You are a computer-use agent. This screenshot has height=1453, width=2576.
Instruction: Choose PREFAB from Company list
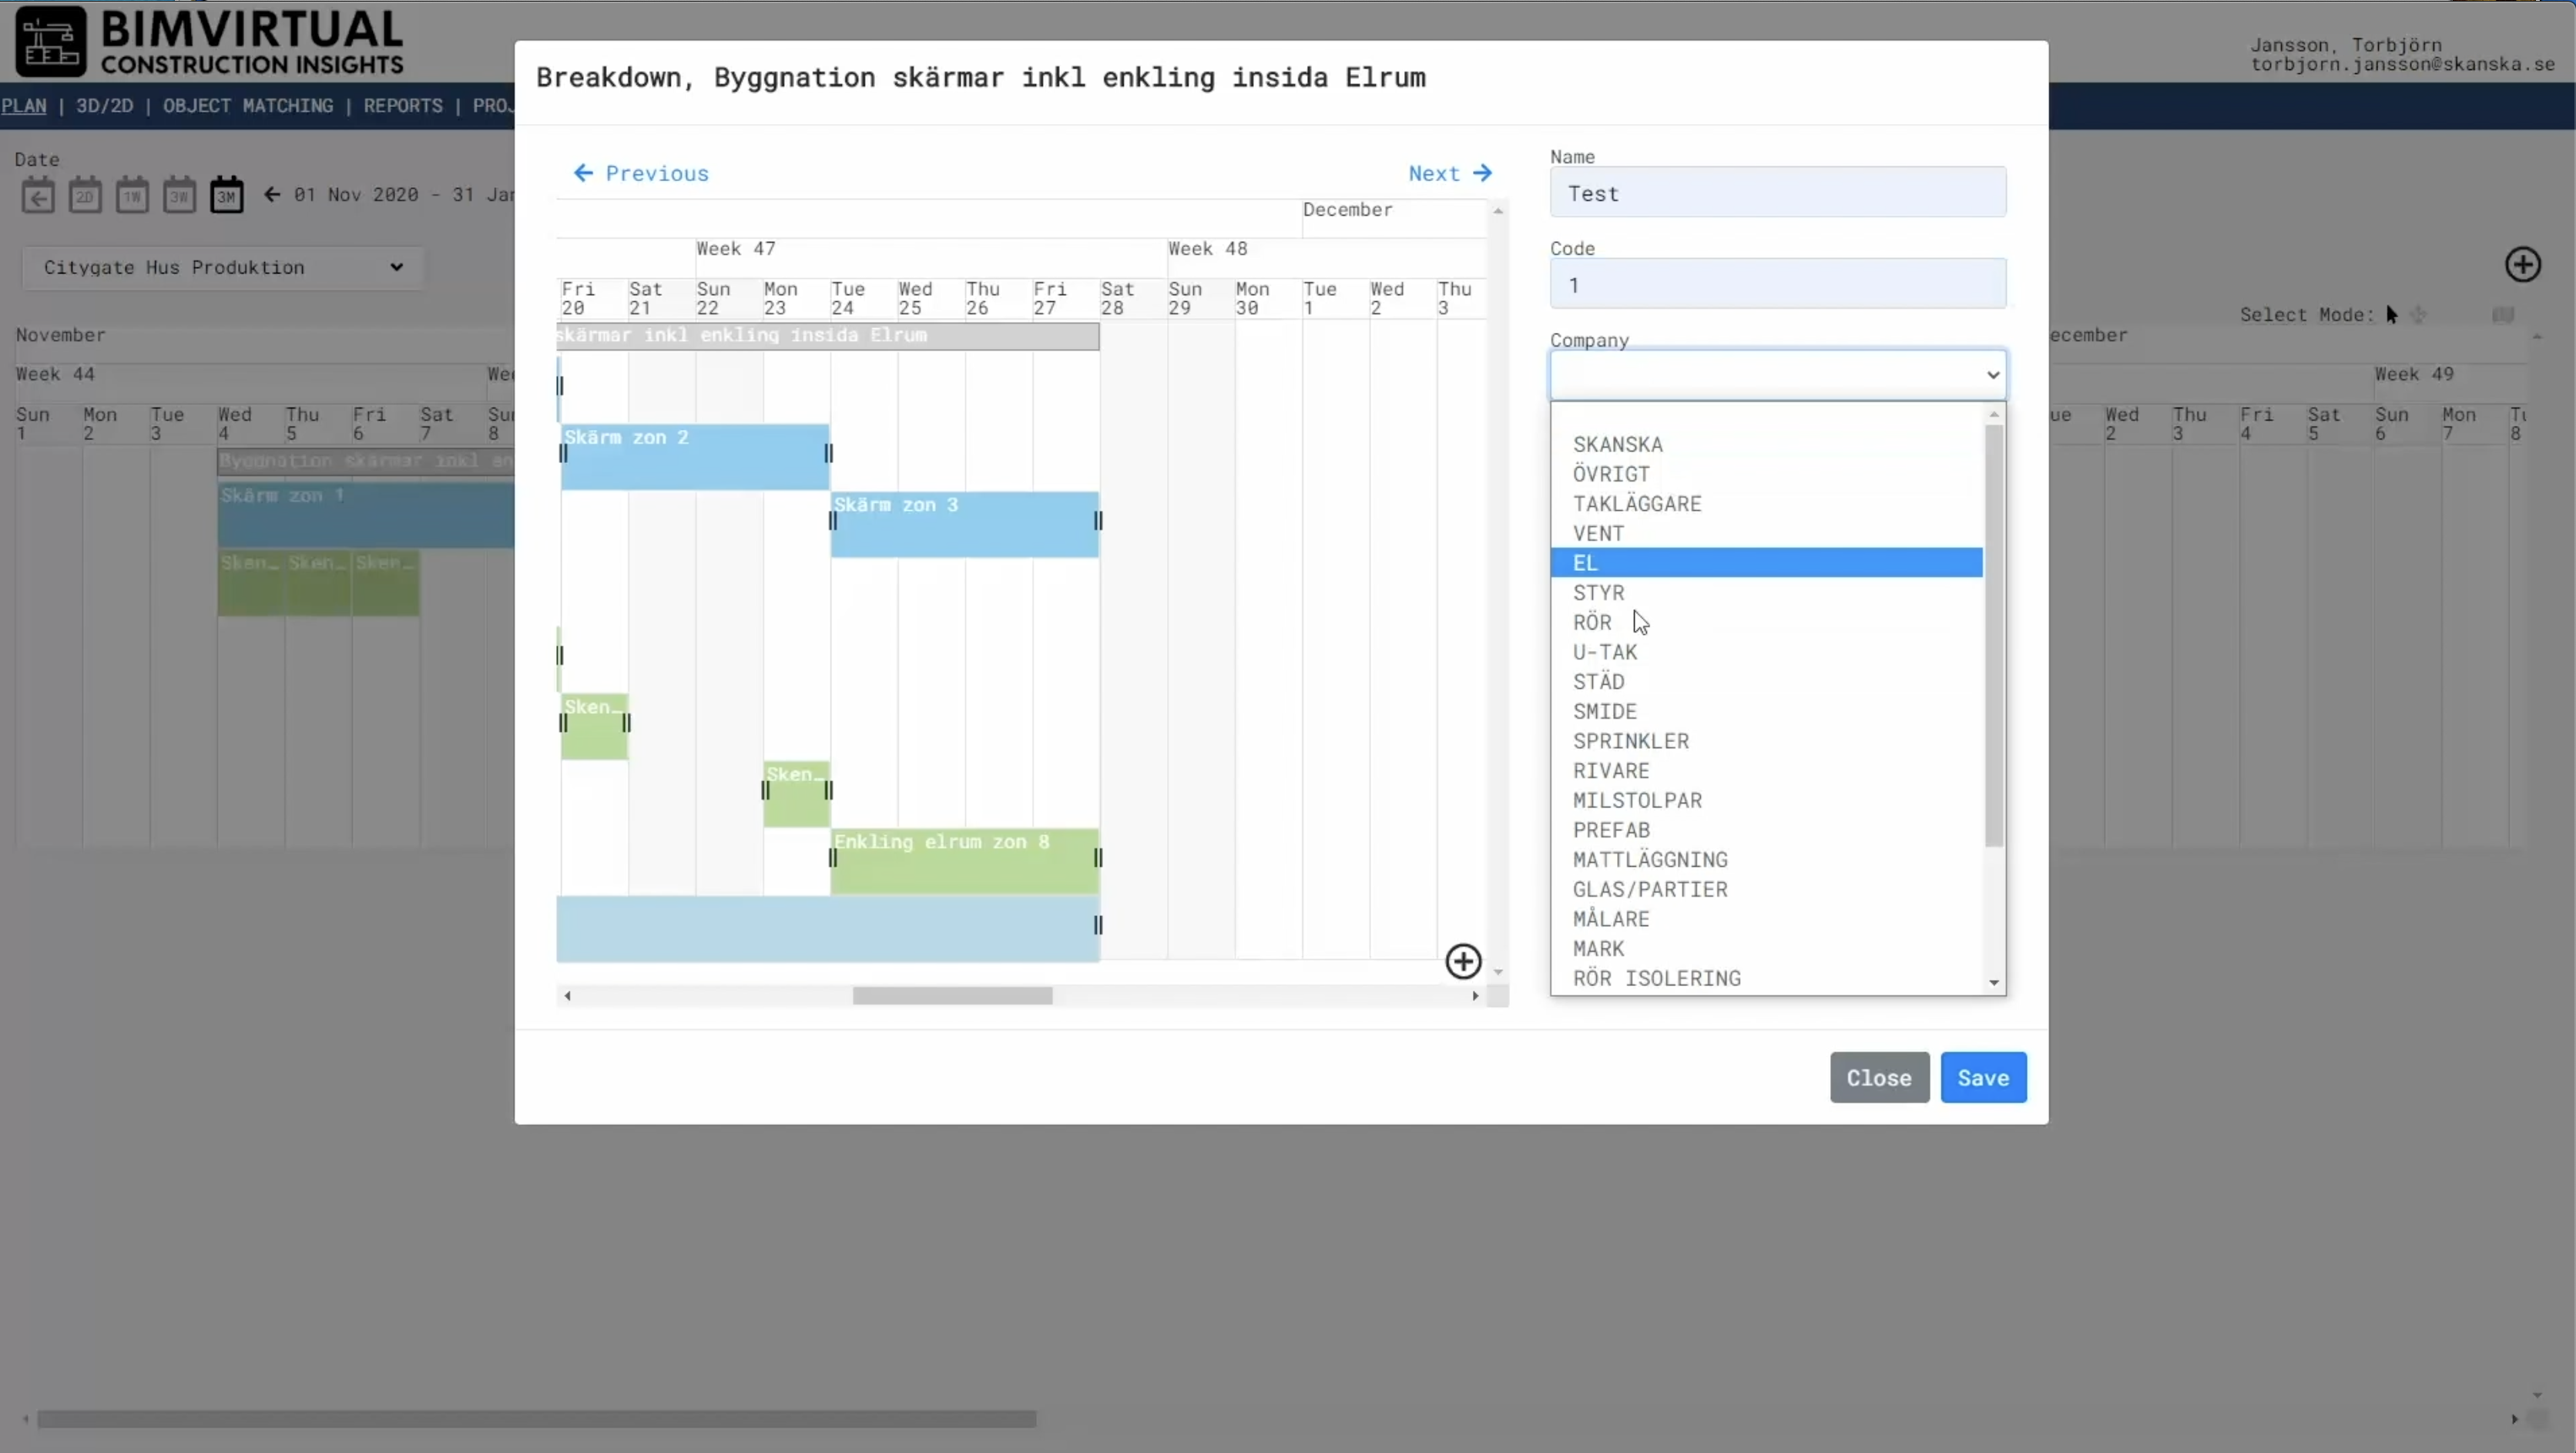[1766, 830]
